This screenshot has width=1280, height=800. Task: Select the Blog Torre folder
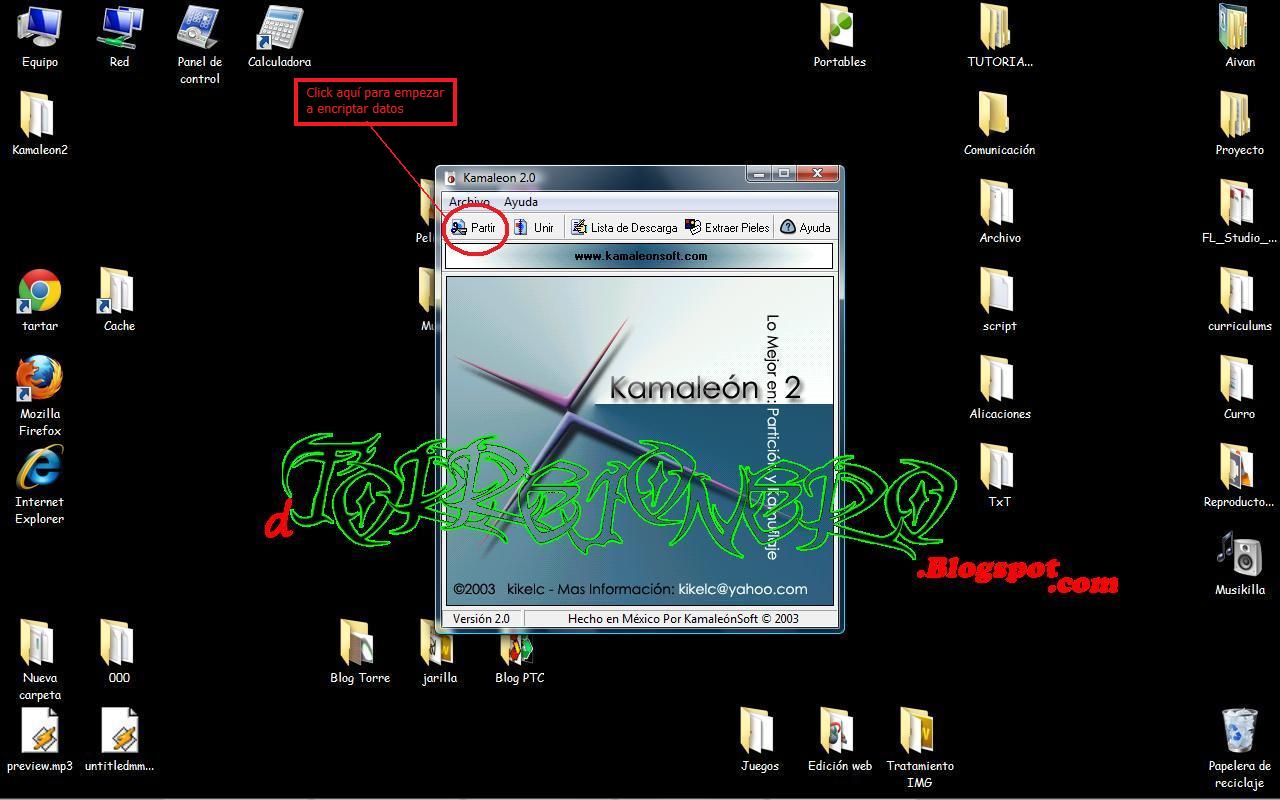[x=360, y=653]
